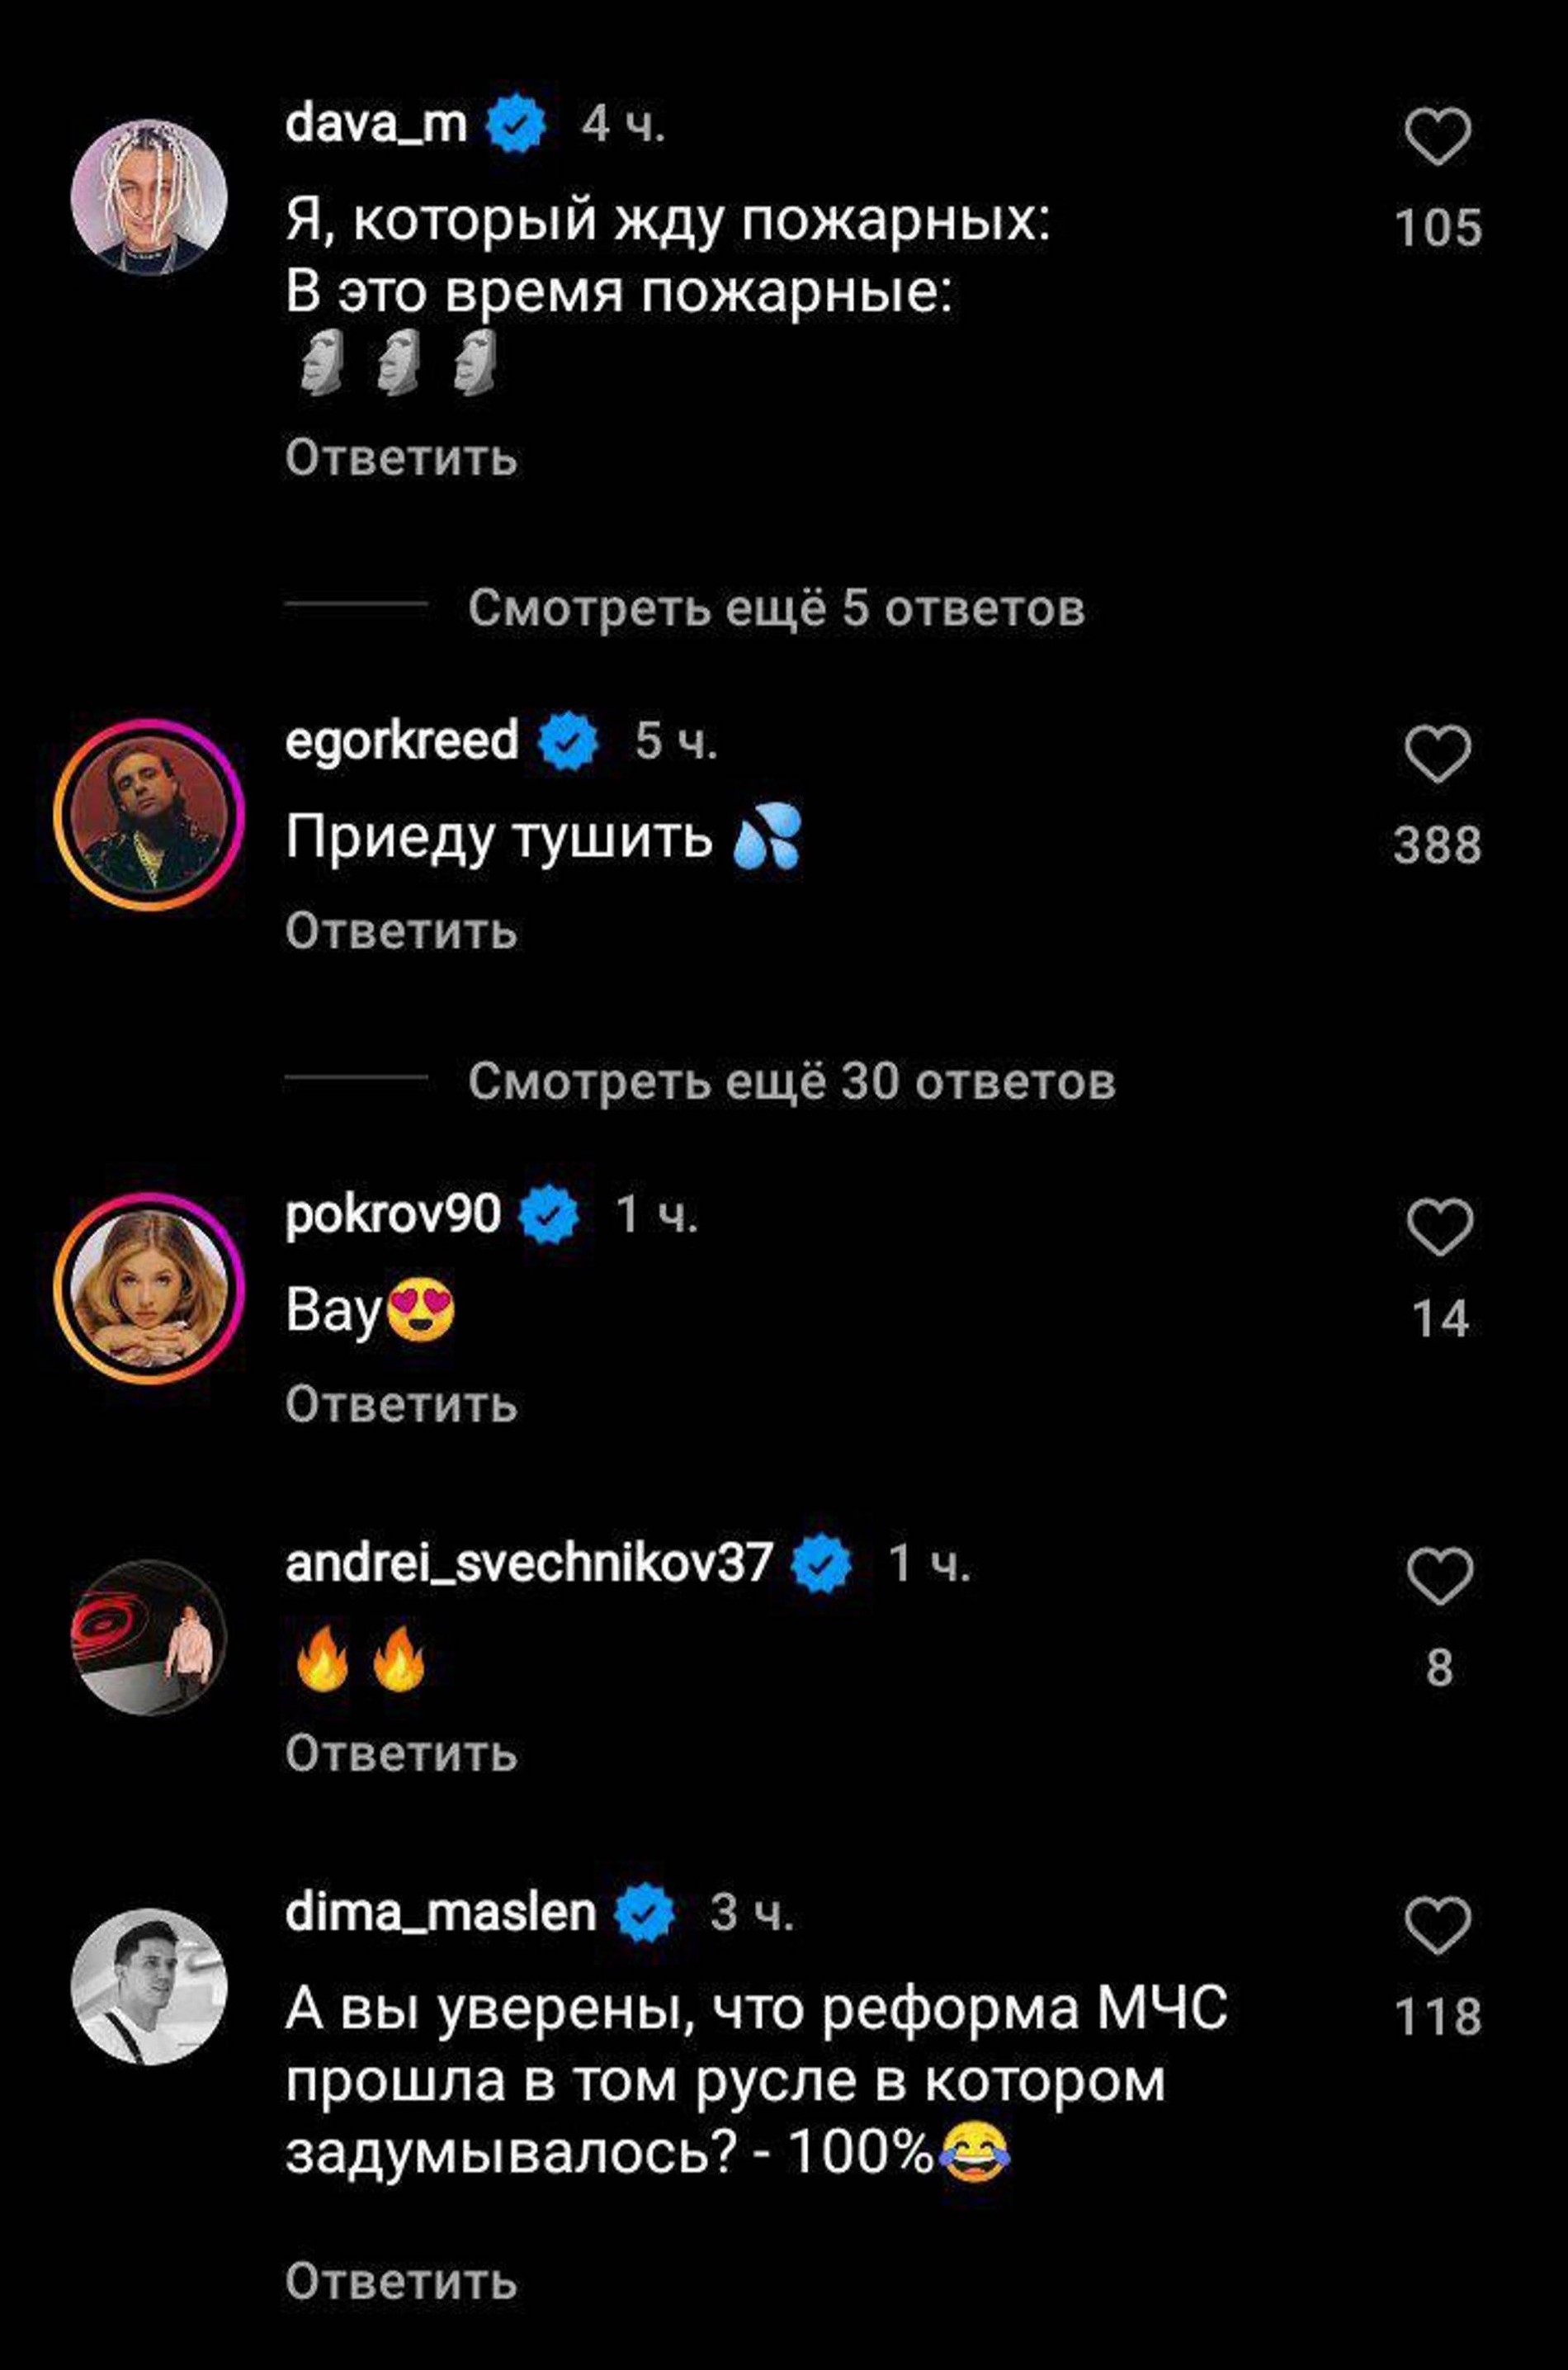The height and width of the screenshot is (2370, 1568).
Task: Tap heart on andrei_svechnikov37 comment
Action: point(1439,1577)
